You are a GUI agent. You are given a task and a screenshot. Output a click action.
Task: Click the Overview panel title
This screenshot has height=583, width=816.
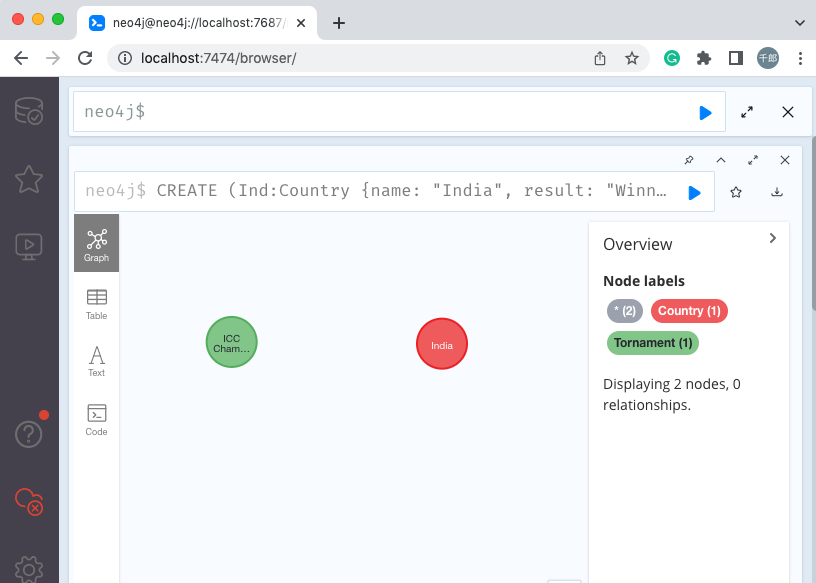tap(638, 244)
